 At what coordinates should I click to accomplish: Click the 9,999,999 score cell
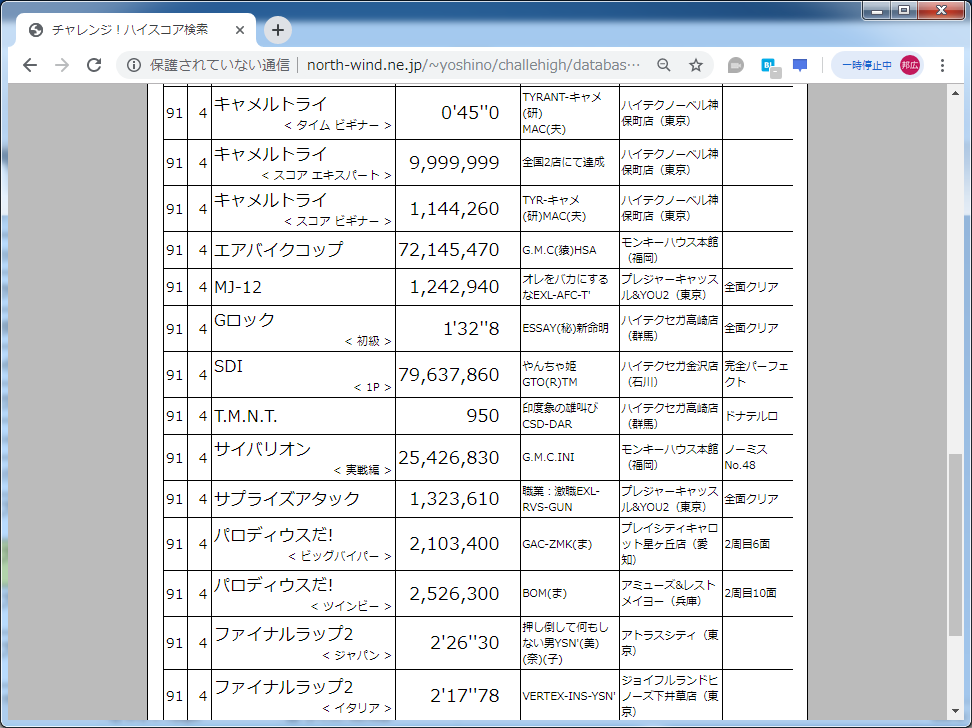[x=458, y=162]
